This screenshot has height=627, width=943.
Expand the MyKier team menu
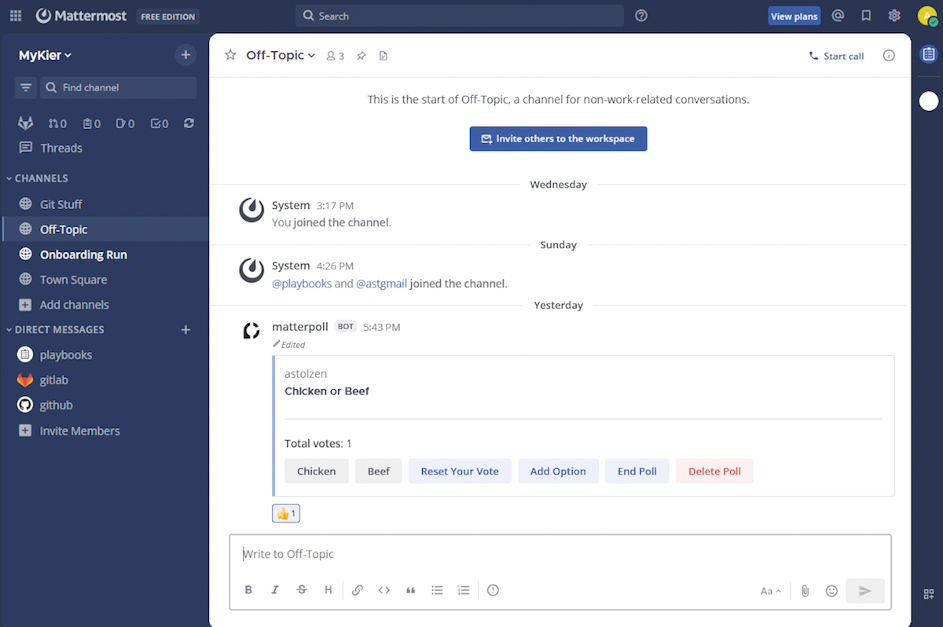pos(45,56)
